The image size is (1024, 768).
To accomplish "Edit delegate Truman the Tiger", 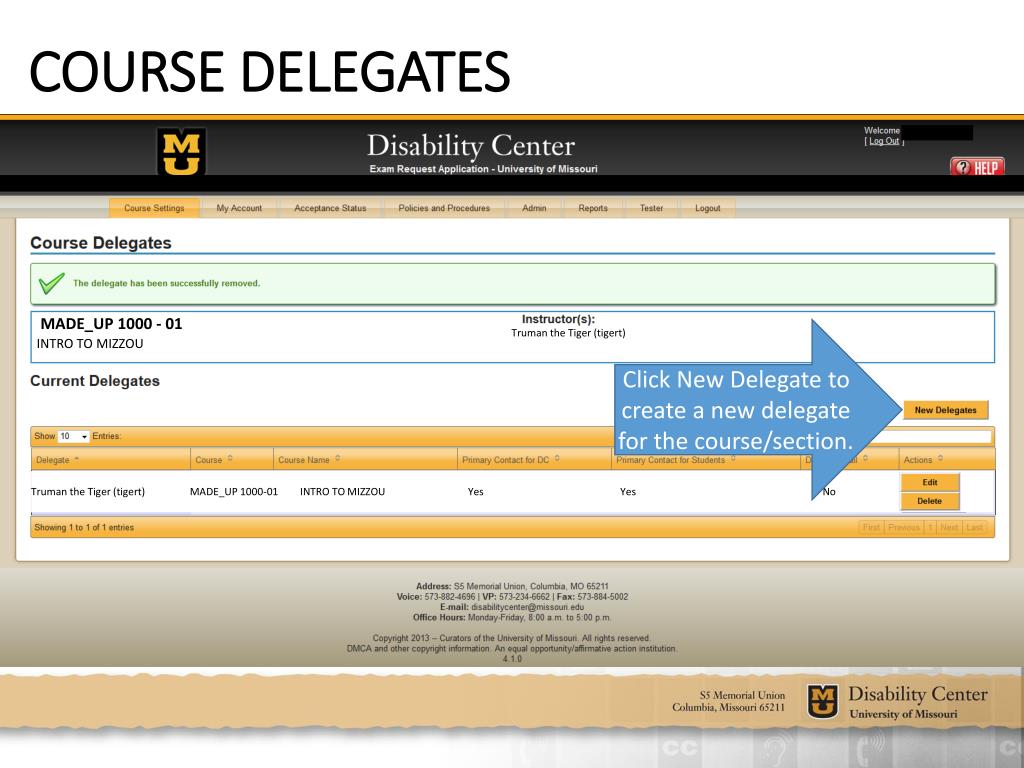I will pyautogui.click(x=930, y=483).
